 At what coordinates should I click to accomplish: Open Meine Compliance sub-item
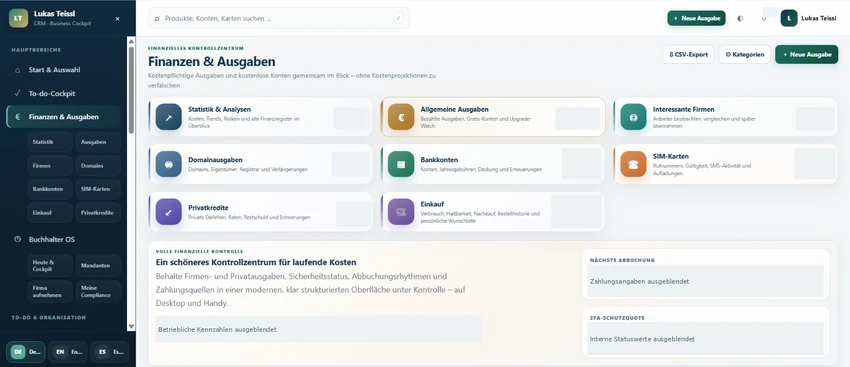point(98,291)
